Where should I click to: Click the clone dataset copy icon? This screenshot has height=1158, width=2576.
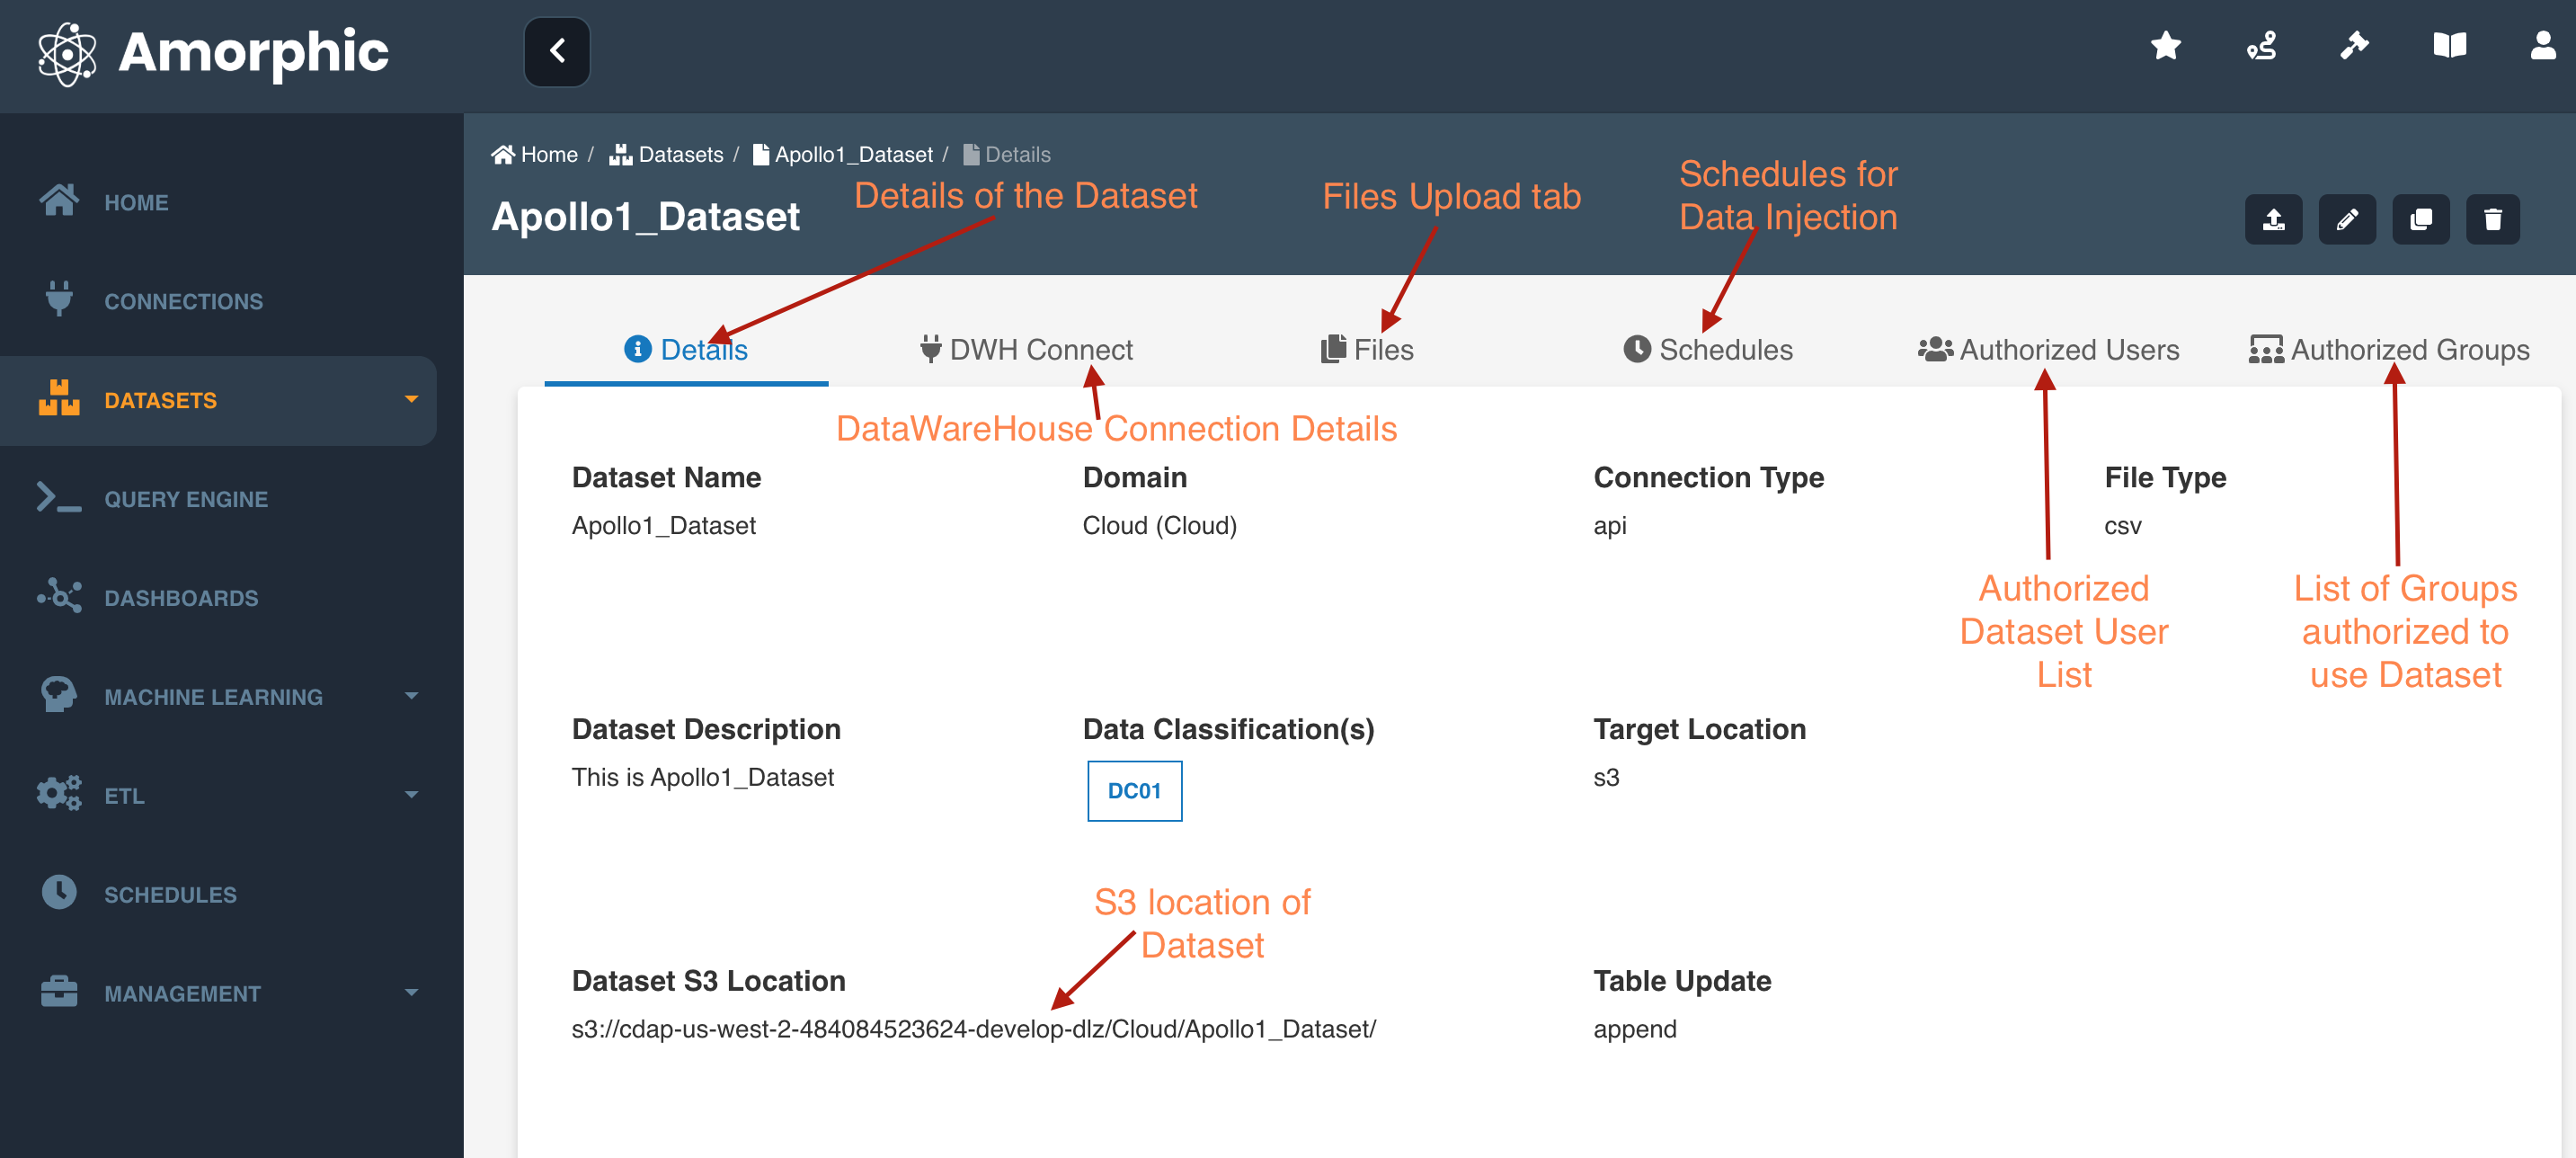pyautogui.click(x=2420, y=219)
